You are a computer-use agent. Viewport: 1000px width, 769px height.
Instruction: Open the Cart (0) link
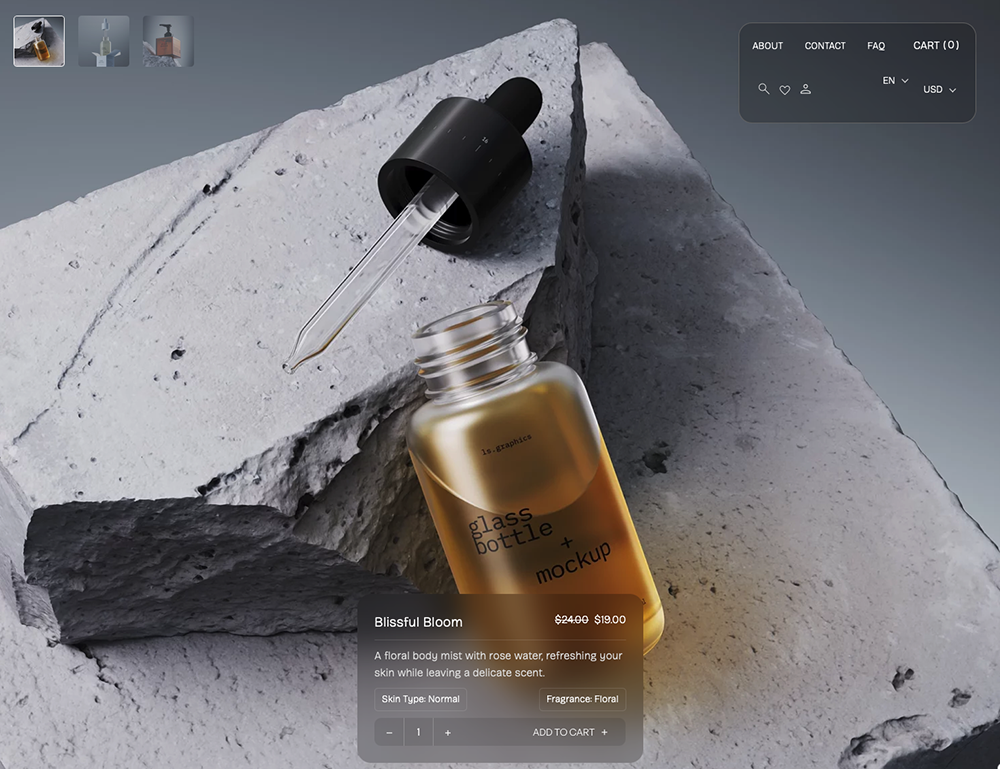click(x=936, y=45)
